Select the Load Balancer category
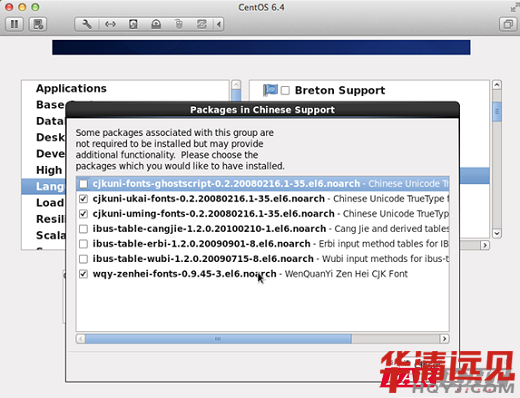520x398 pixels. click(x=44, y=203)
